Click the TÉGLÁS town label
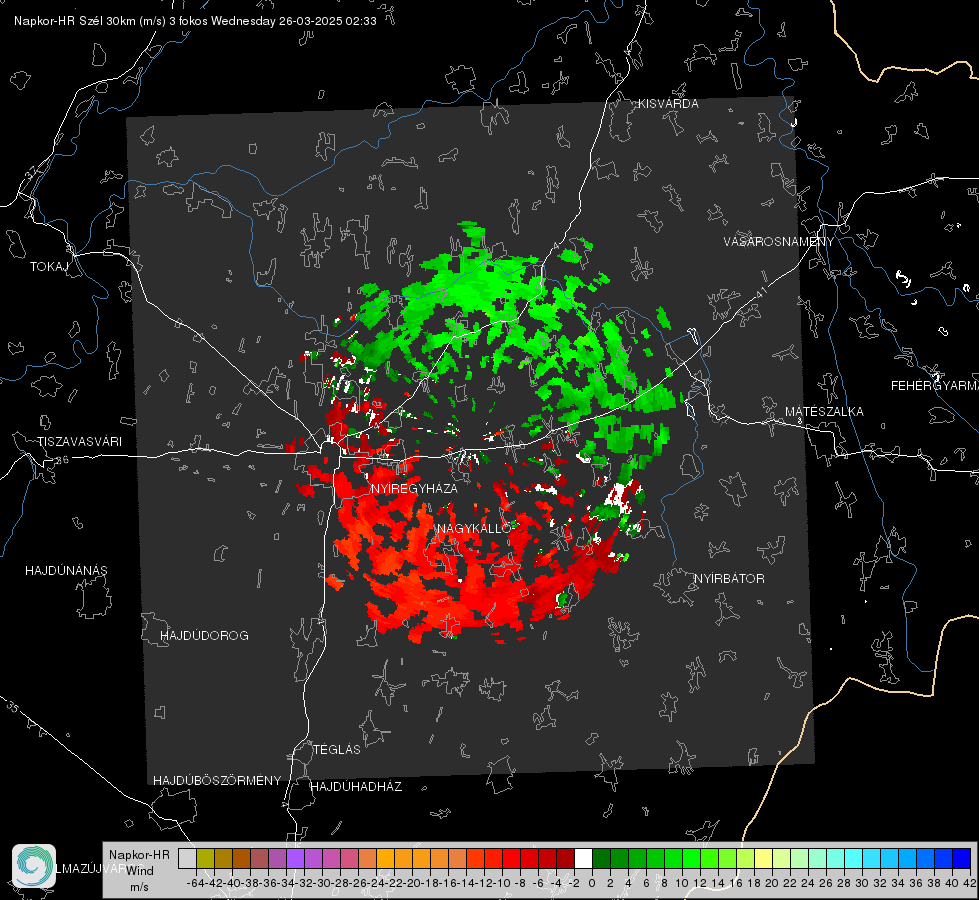 coord(337,749)
